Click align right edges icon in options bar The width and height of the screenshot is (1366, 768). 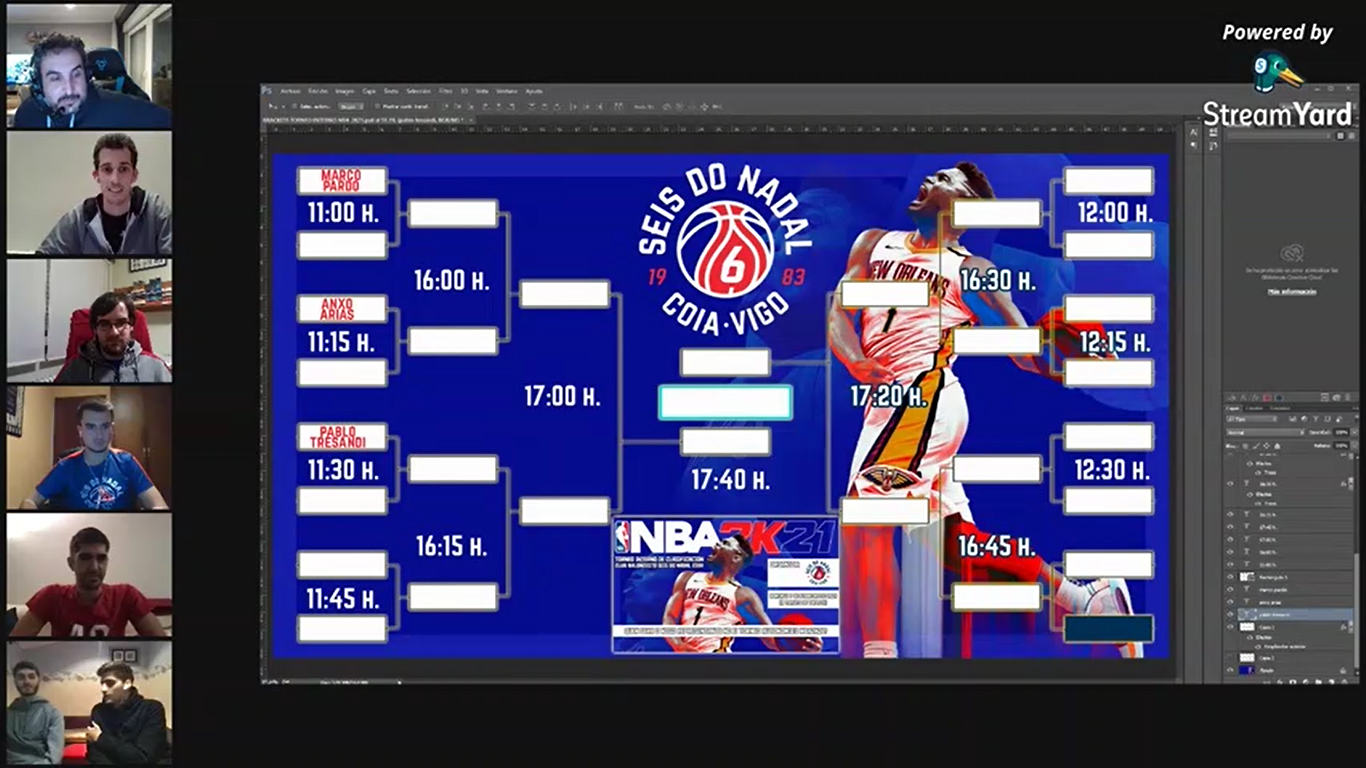coord(512,107)
